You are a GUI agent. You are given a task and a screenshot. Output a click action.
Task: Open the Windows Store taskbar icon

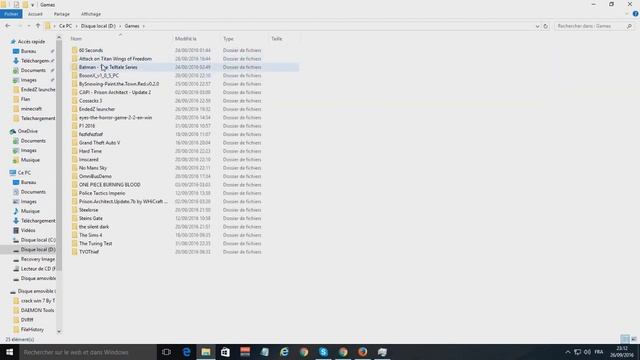click(225, 352)
